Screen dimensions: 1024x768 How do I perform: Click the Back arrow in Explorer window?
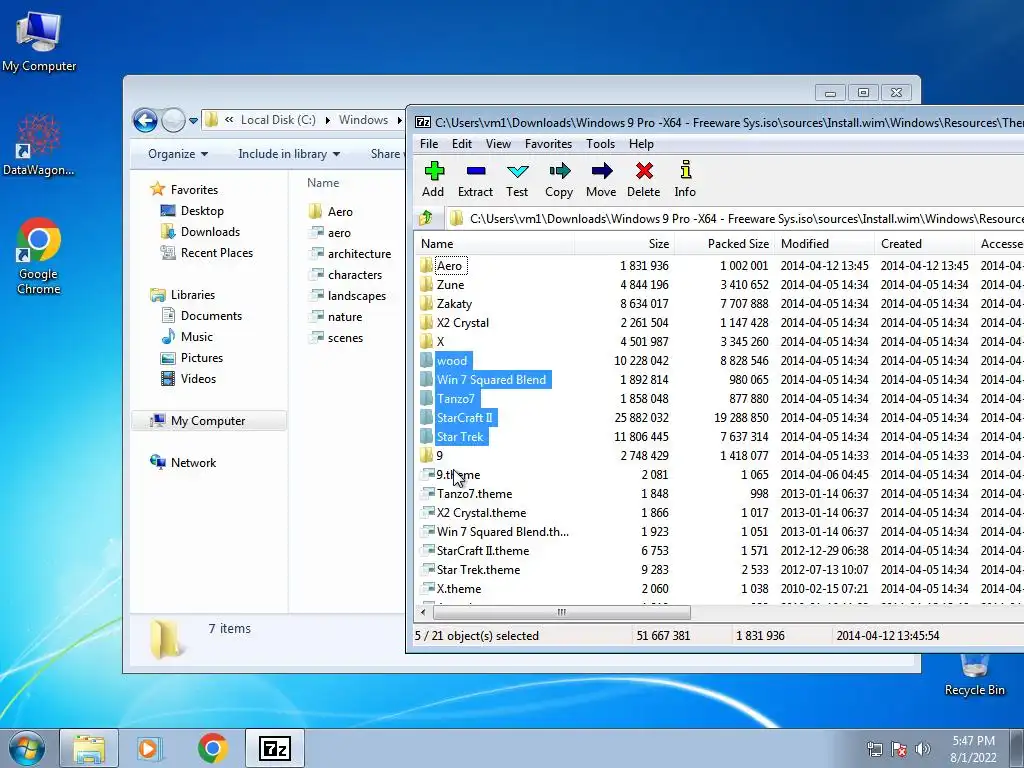[145, 120]
